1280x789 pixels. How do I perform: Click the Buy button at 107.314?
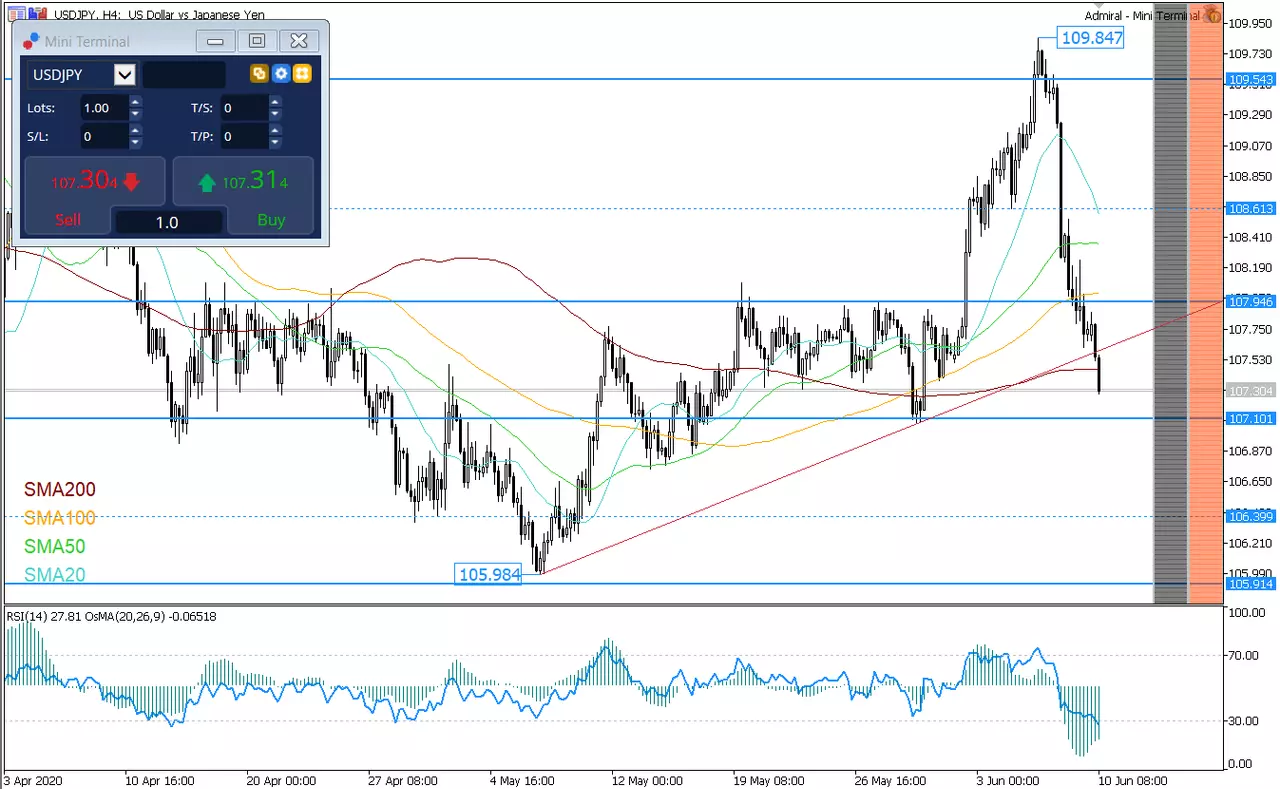[x=244, y=195]
